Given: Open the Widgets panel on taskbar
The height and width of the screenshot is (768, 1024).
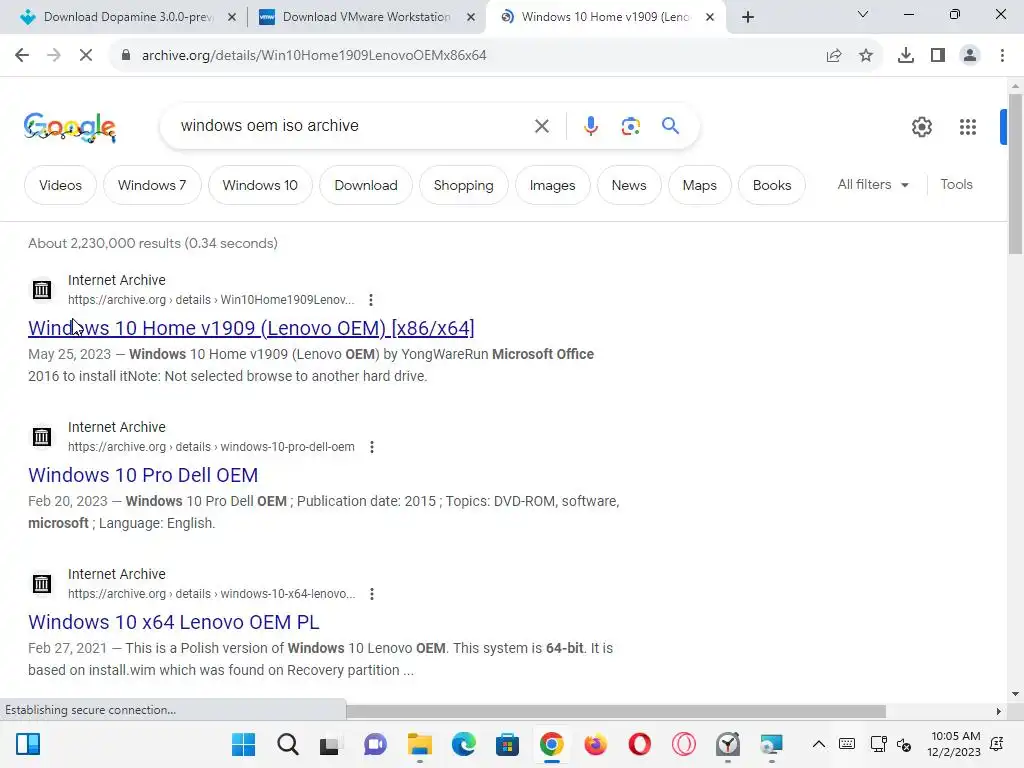Looking at the screenshot, I should point(28,744).
